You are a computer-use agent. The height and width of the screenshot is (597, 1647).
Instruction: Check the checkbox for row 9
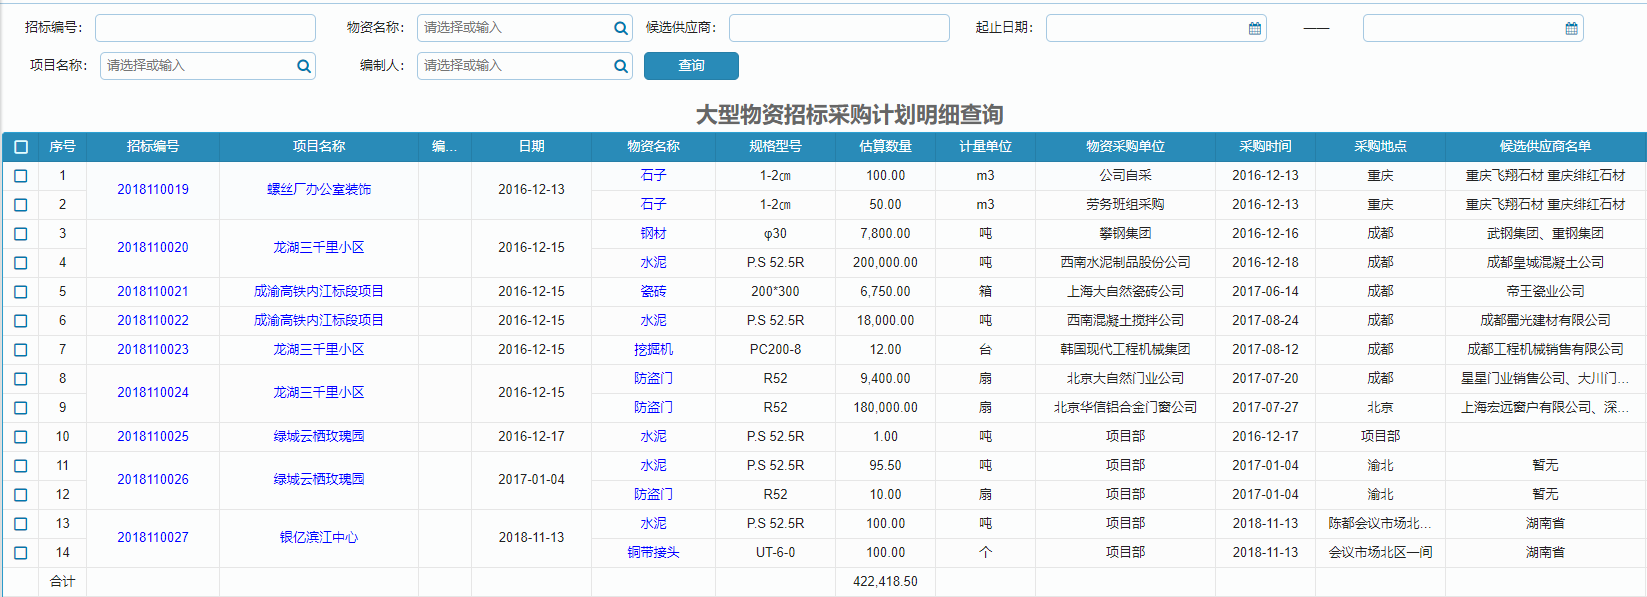pyautogui.click(x=21, y=408)
